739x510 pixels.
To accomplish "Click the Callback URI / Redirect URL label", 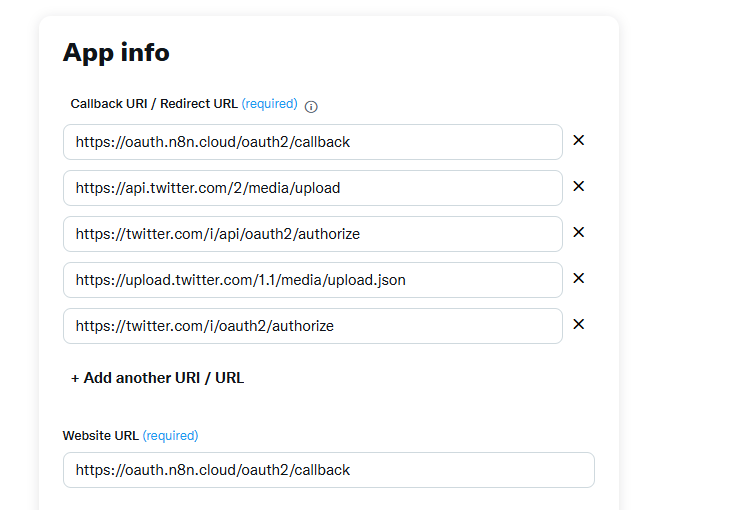I will [154, 104].
